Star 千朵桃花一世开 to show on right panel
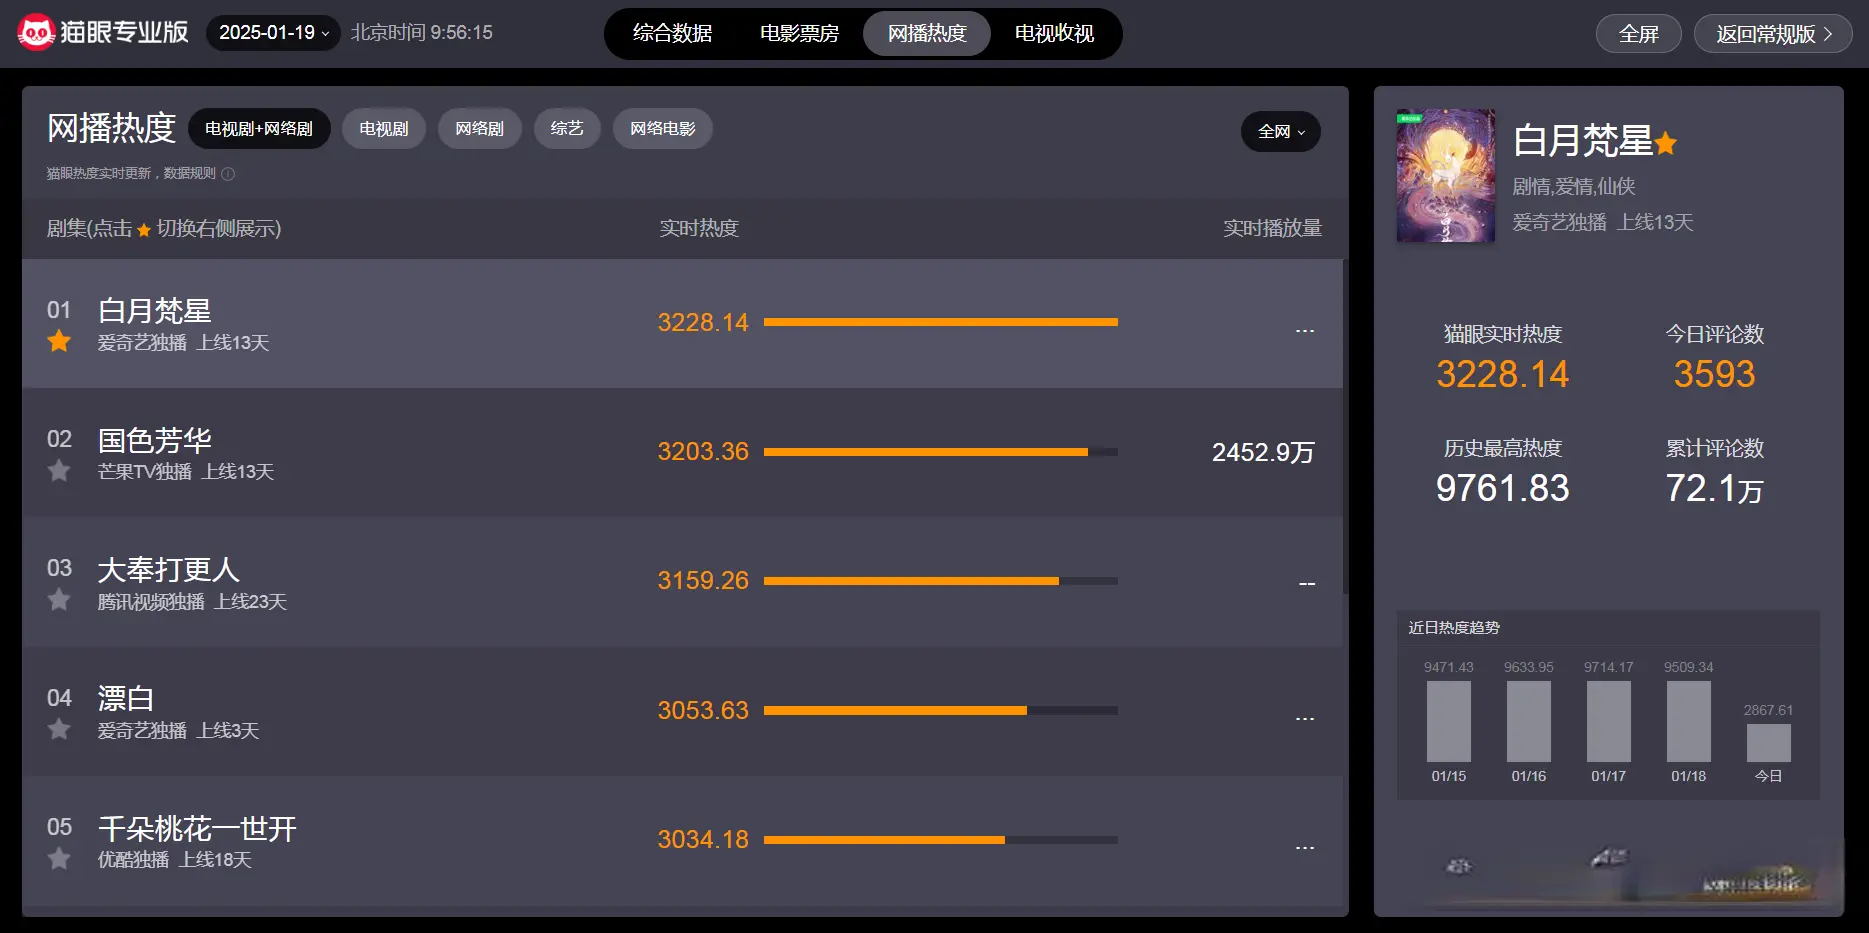Screen dimensions: 1869x933 pos(59,858)
